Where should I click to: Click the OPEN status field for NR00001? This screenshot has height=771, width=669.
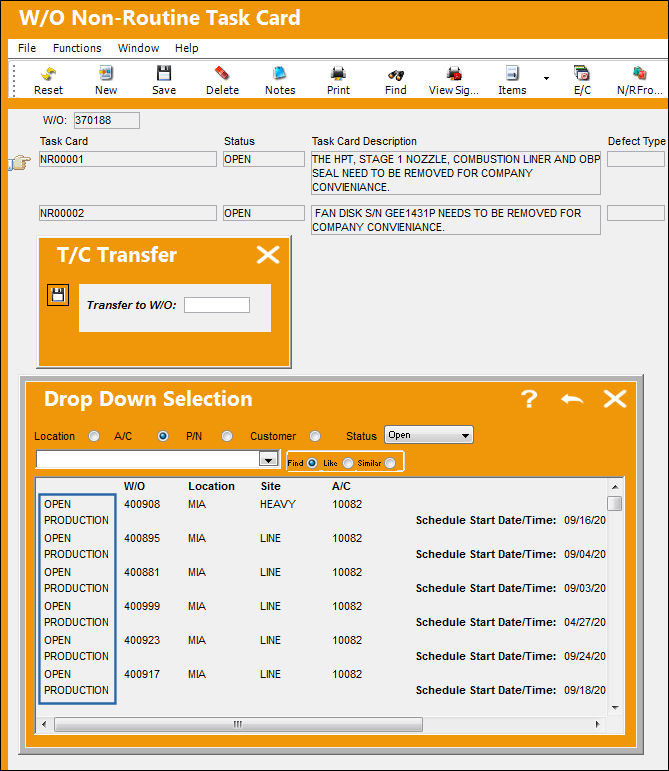pyautogui.click(x=264, y=159)
